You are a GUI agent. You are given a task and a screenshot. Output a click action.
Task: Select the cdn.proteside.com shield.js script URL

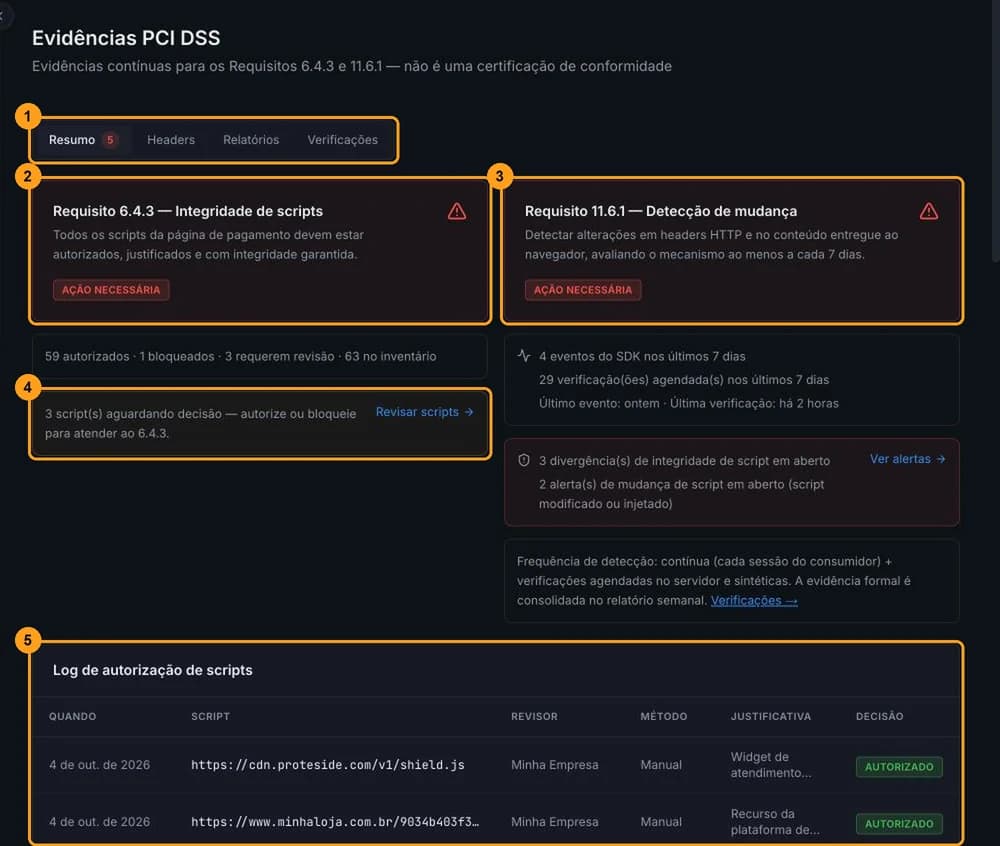coord(328,765)
